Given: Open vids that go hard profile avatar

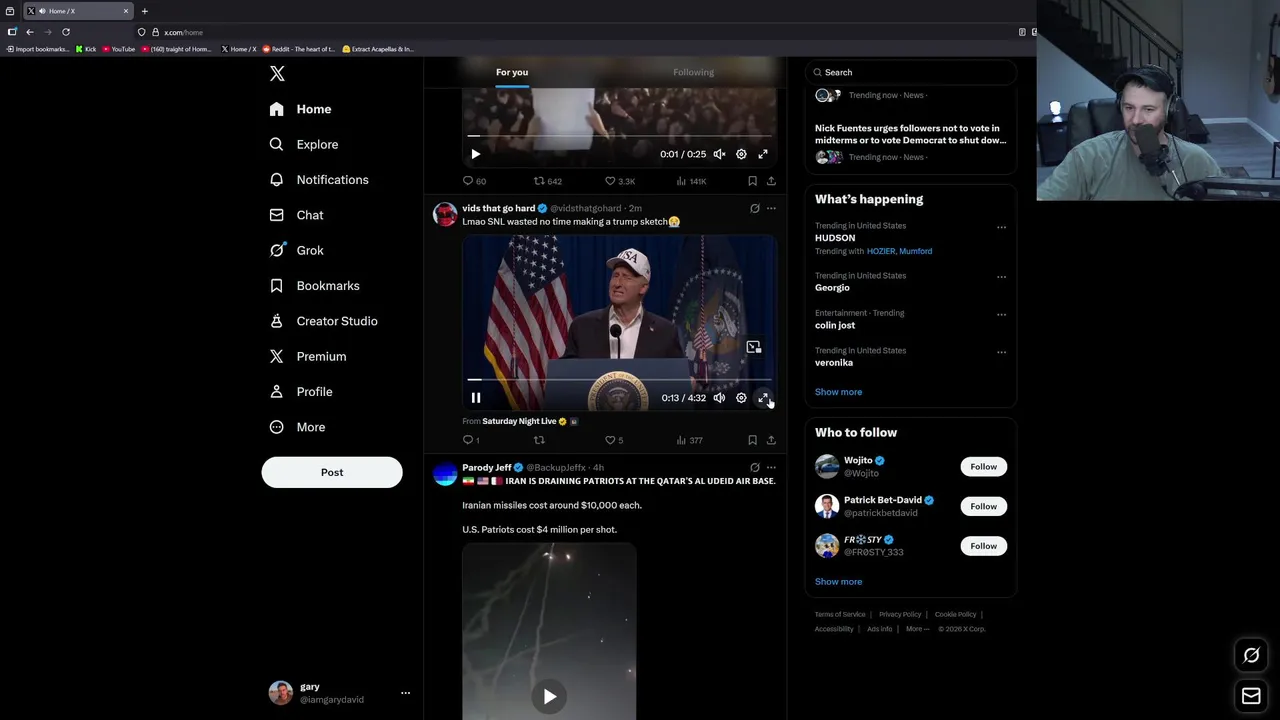Looking at the screenshot, I should (x=445, y=214).
